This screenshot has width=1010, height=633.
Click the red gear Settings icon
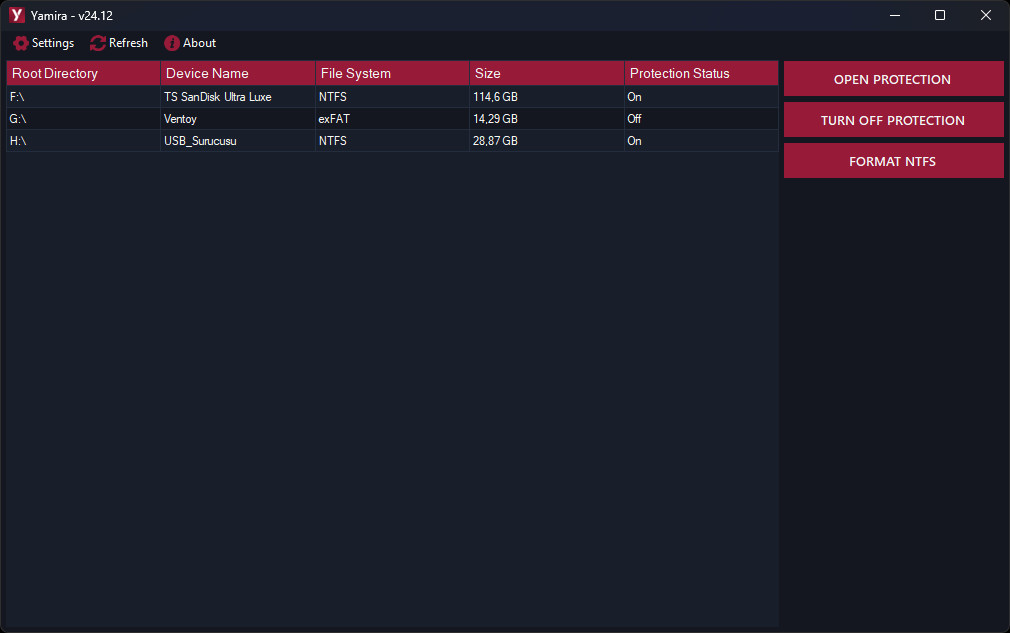21,43
